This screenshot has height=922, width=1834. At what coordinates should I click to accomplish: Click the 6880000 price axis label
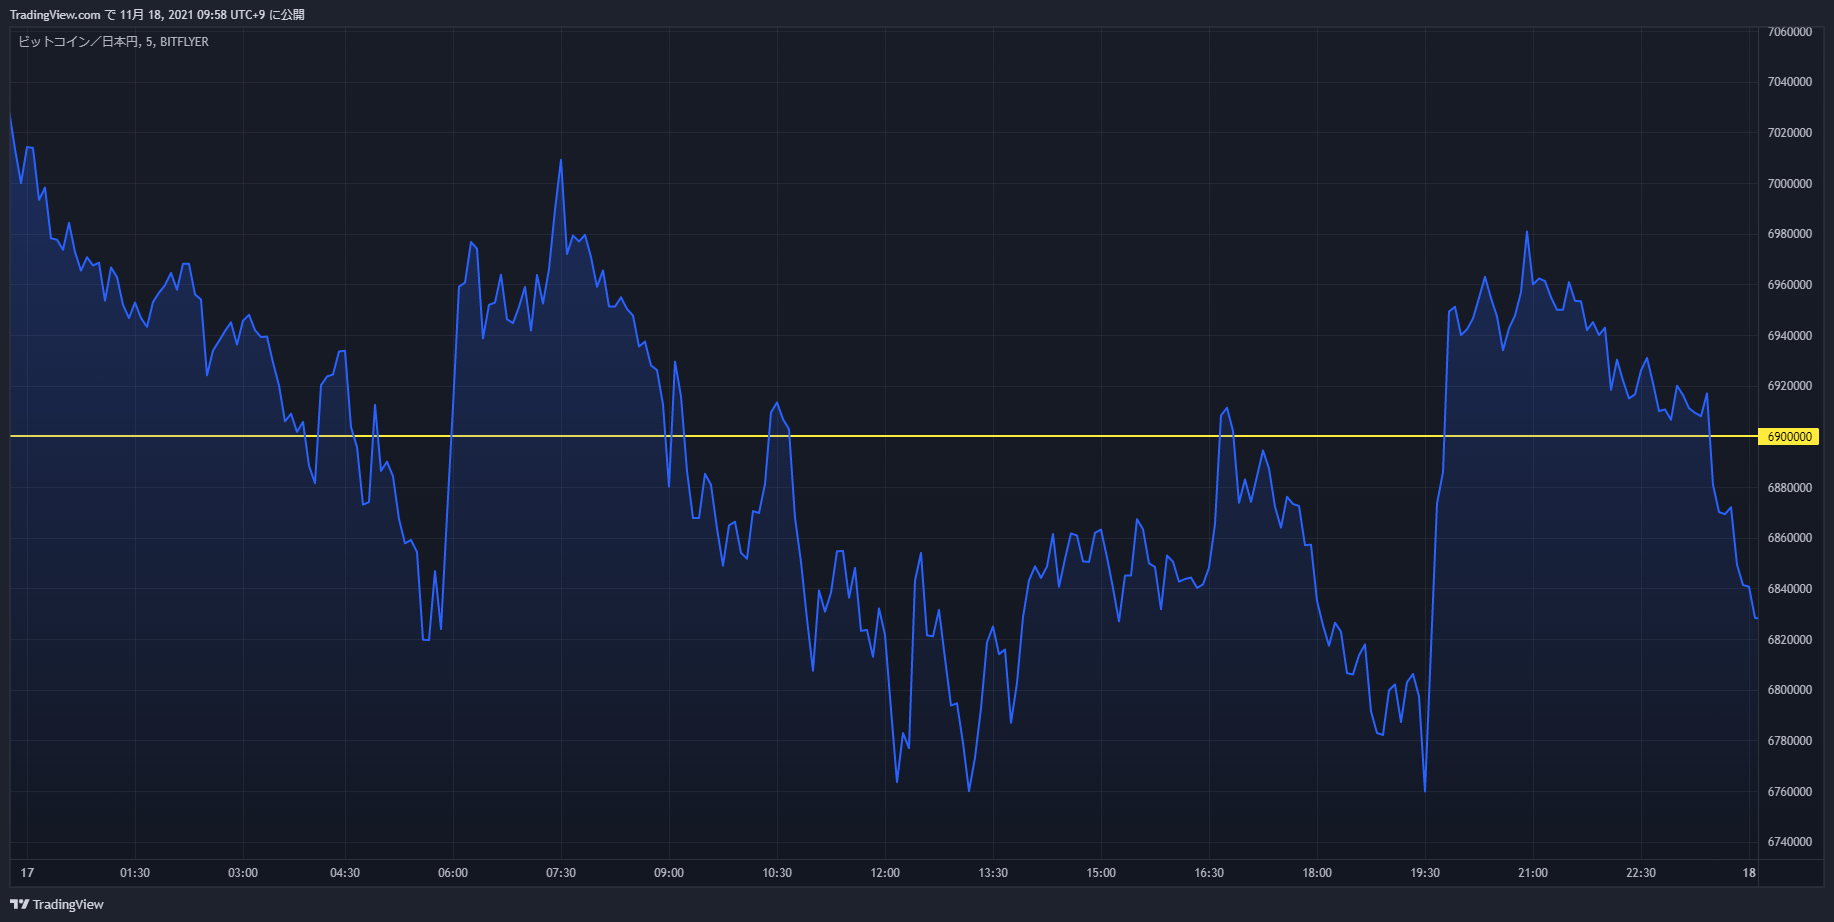pyautogui.click(x=1790, y=488)
